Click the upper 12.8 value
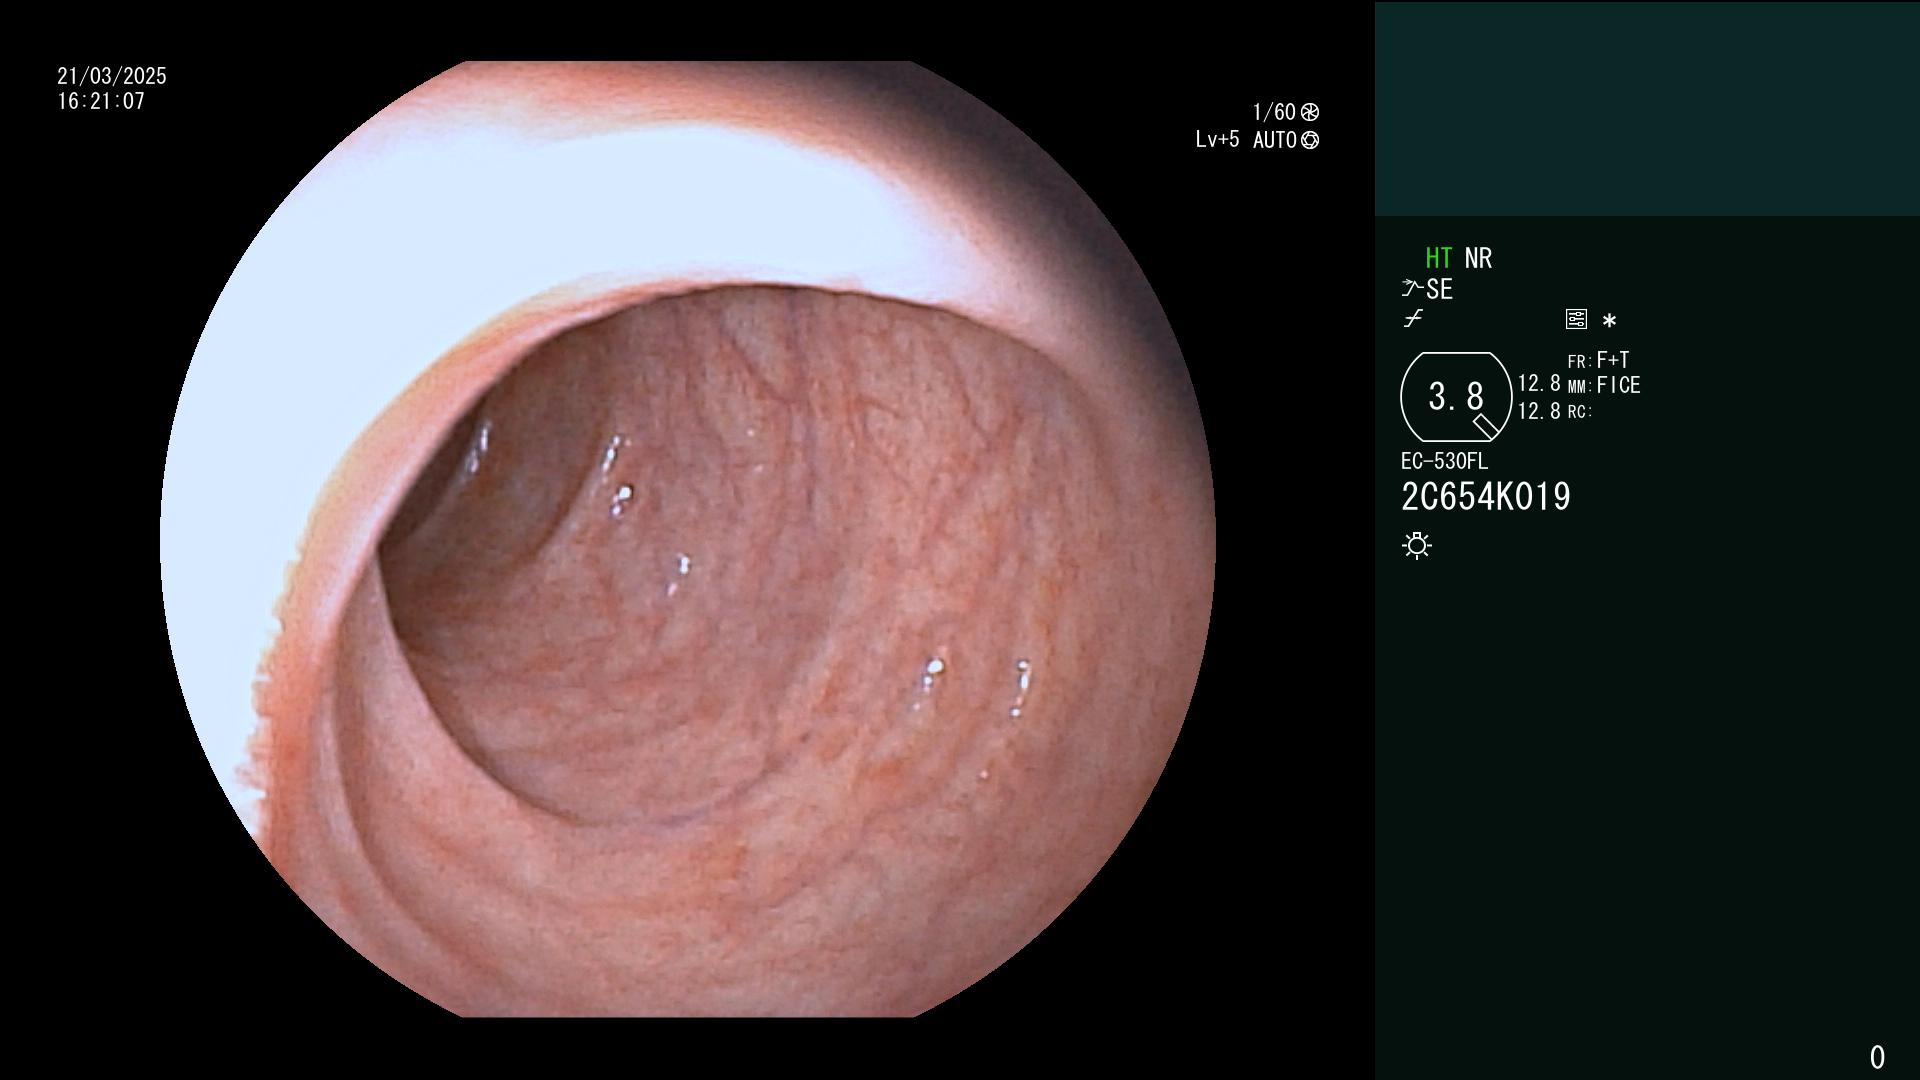 (1539, 384)
